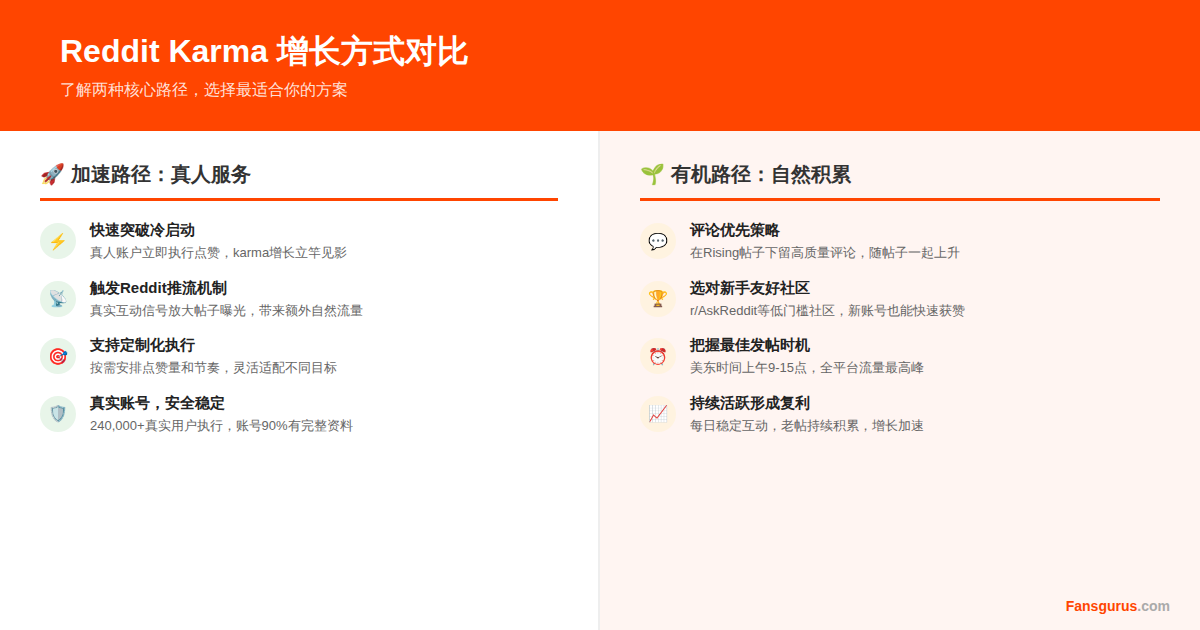Select the shield icon for 真实账号安全稳定

(57, 413)
